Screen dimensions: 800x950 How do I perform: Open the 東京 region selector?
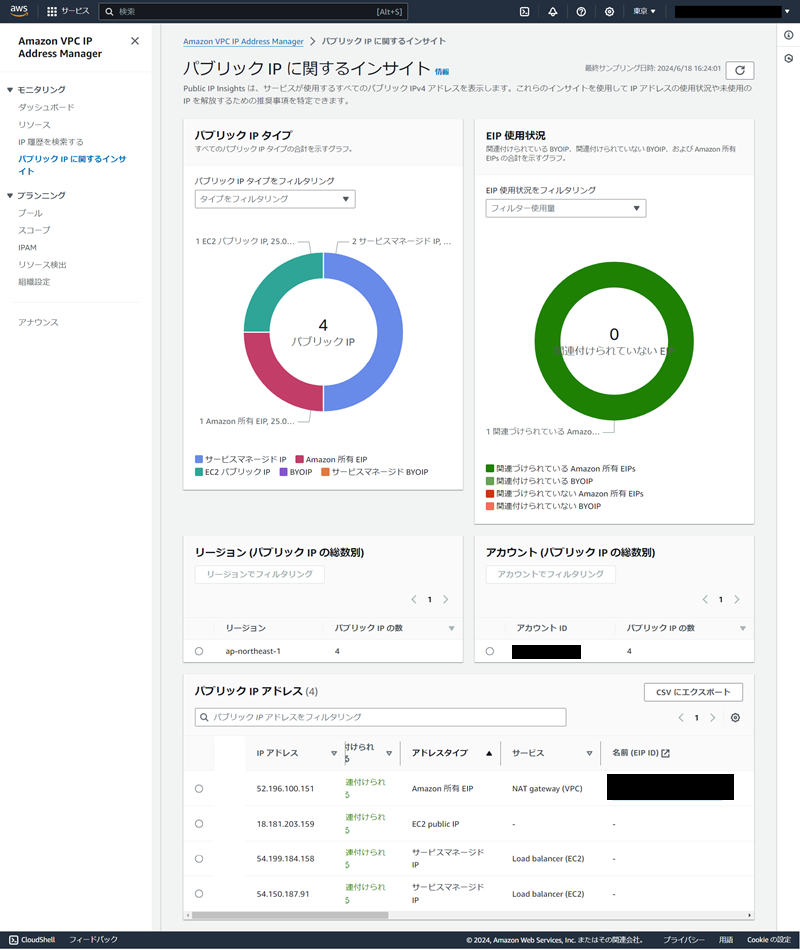[x=644, y=11]
